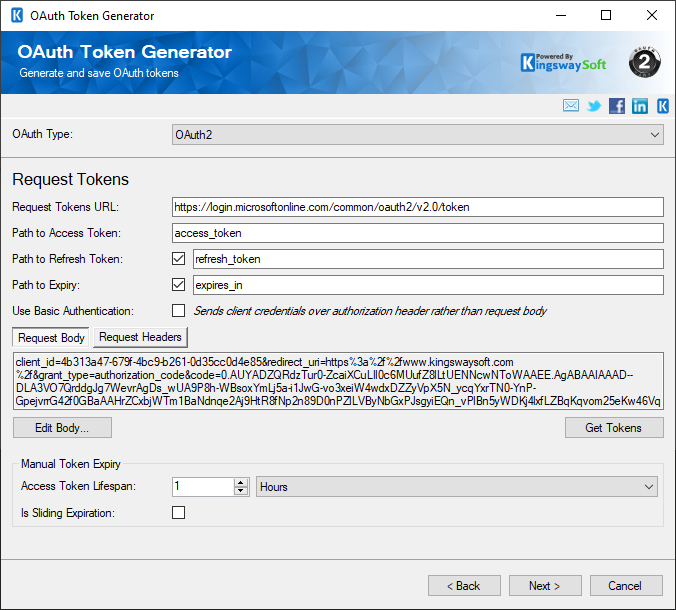Select the Request Body tab
676x610 pixels.
click(x=51, y=338)
